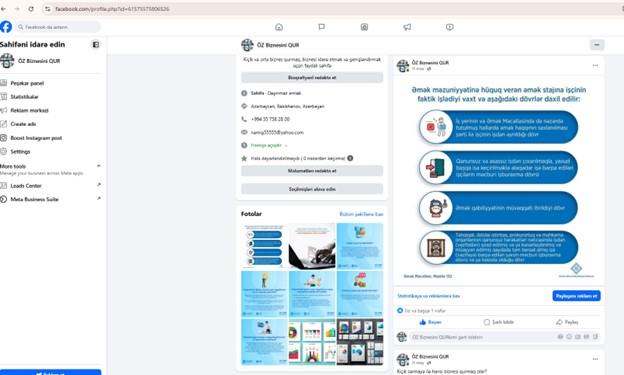Reload the page with browser refresh icon
The width and height of the screenshot is (624, 375).
click(x=31, y=9)
